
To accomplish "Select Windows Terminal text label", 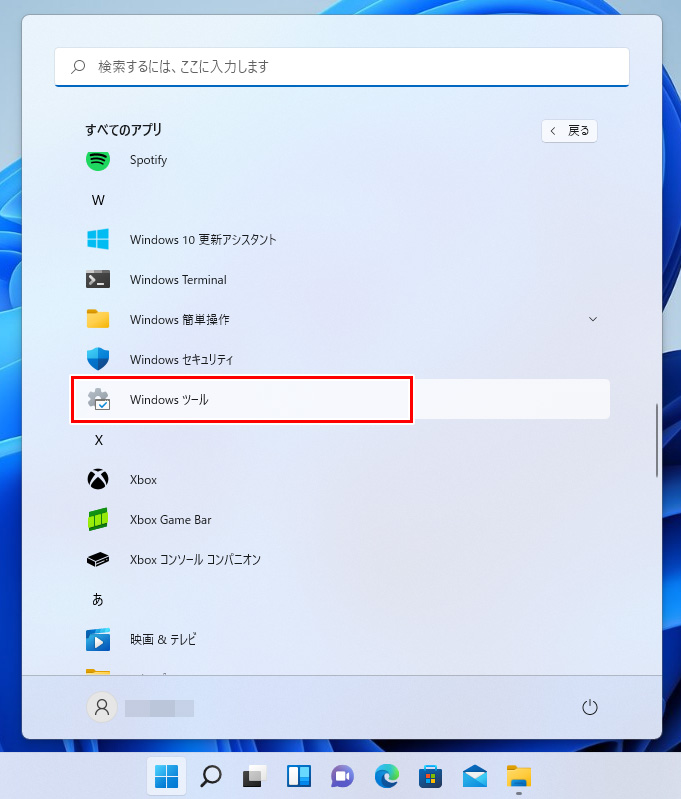I will 178,280.
